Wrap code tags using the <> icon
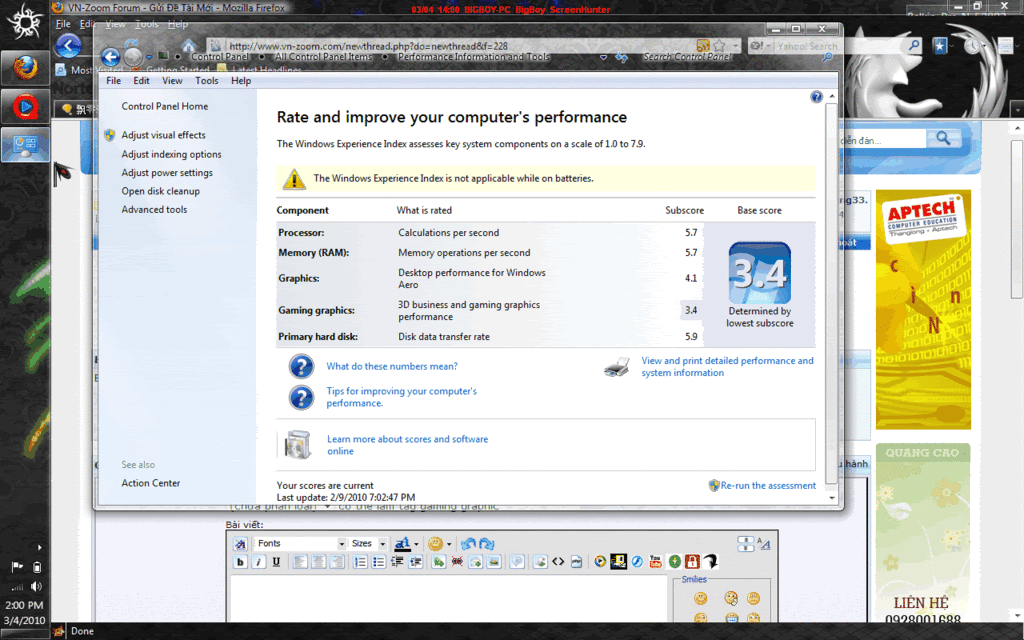 pyautogui.click(x=558, y=562)
